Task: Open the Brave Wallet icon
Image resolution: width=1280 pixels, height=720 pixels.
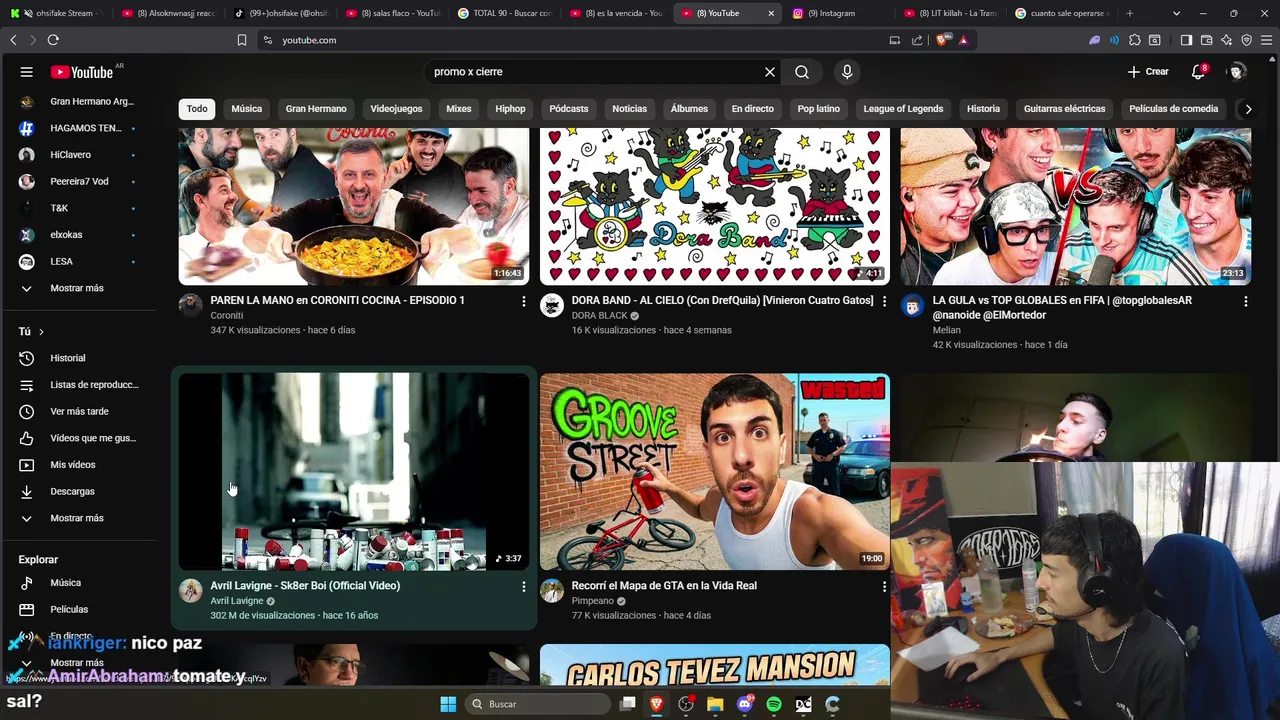Action: click(1207, 40)
